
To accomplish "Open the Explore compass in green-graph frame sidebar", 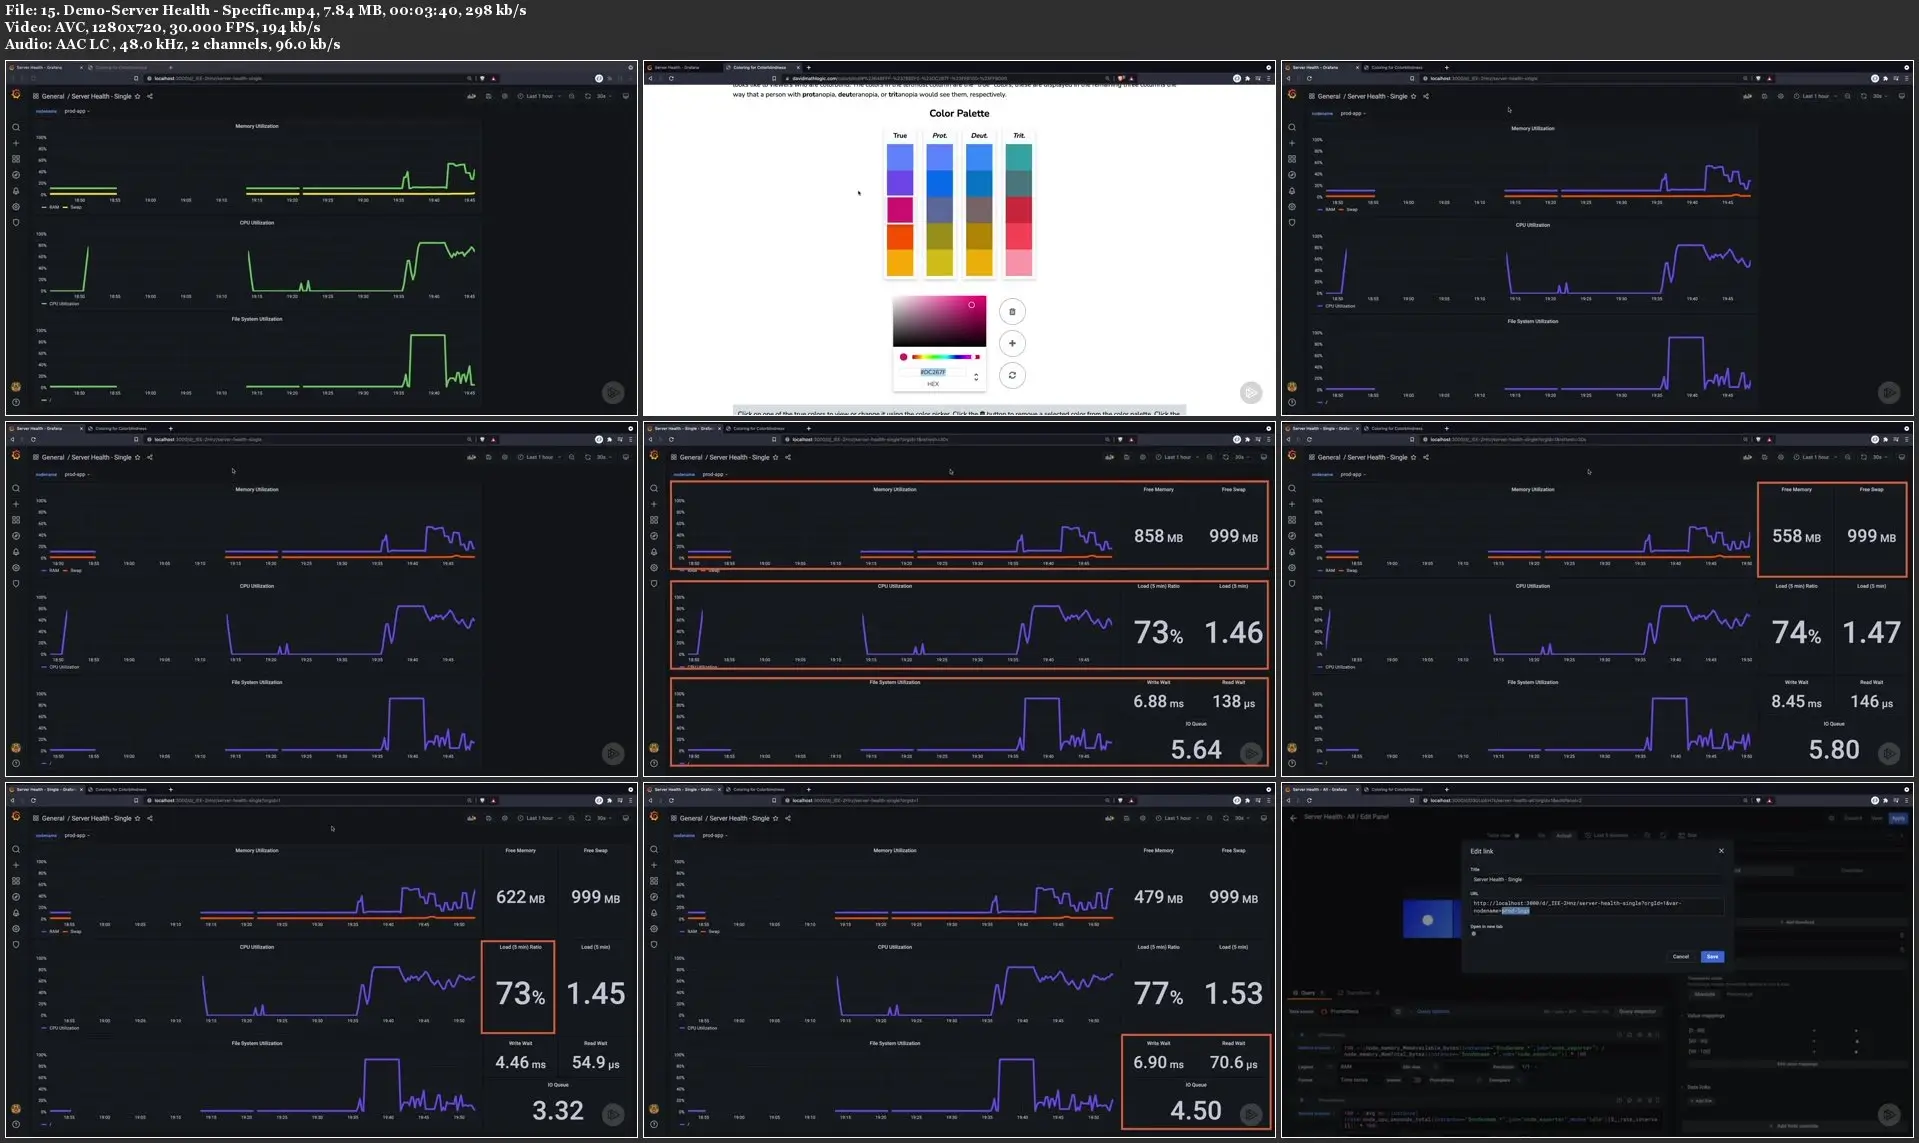I will (x=16, y=175).
